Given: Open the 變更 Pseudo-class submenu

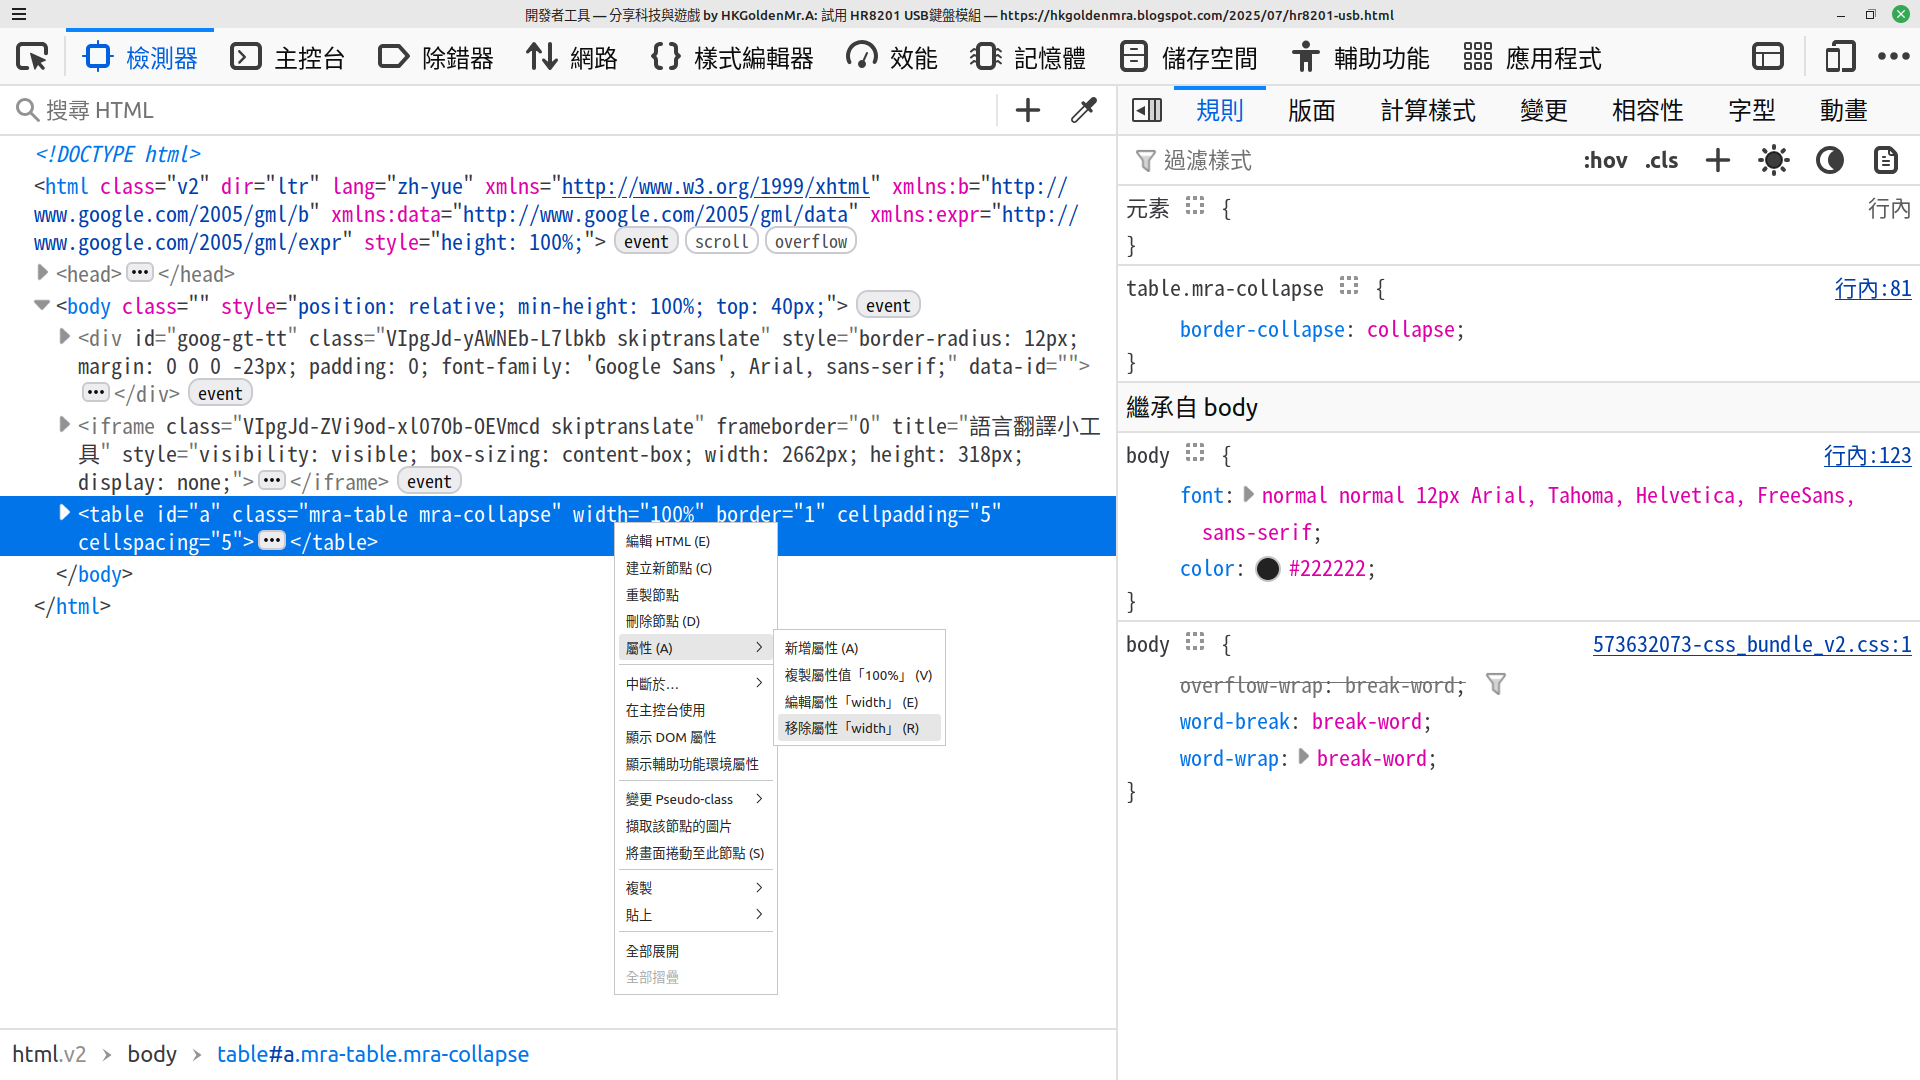Looking at the screenshot, I should (x=696, y=799).
